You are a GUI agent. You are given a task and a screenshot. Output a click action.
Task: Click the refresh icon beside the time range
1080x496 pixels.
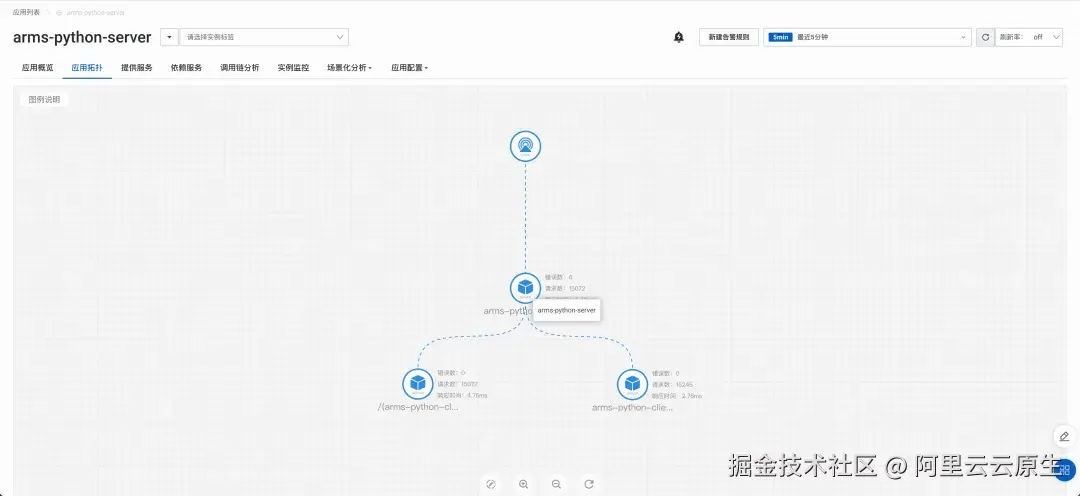click(x=985, y=37)
